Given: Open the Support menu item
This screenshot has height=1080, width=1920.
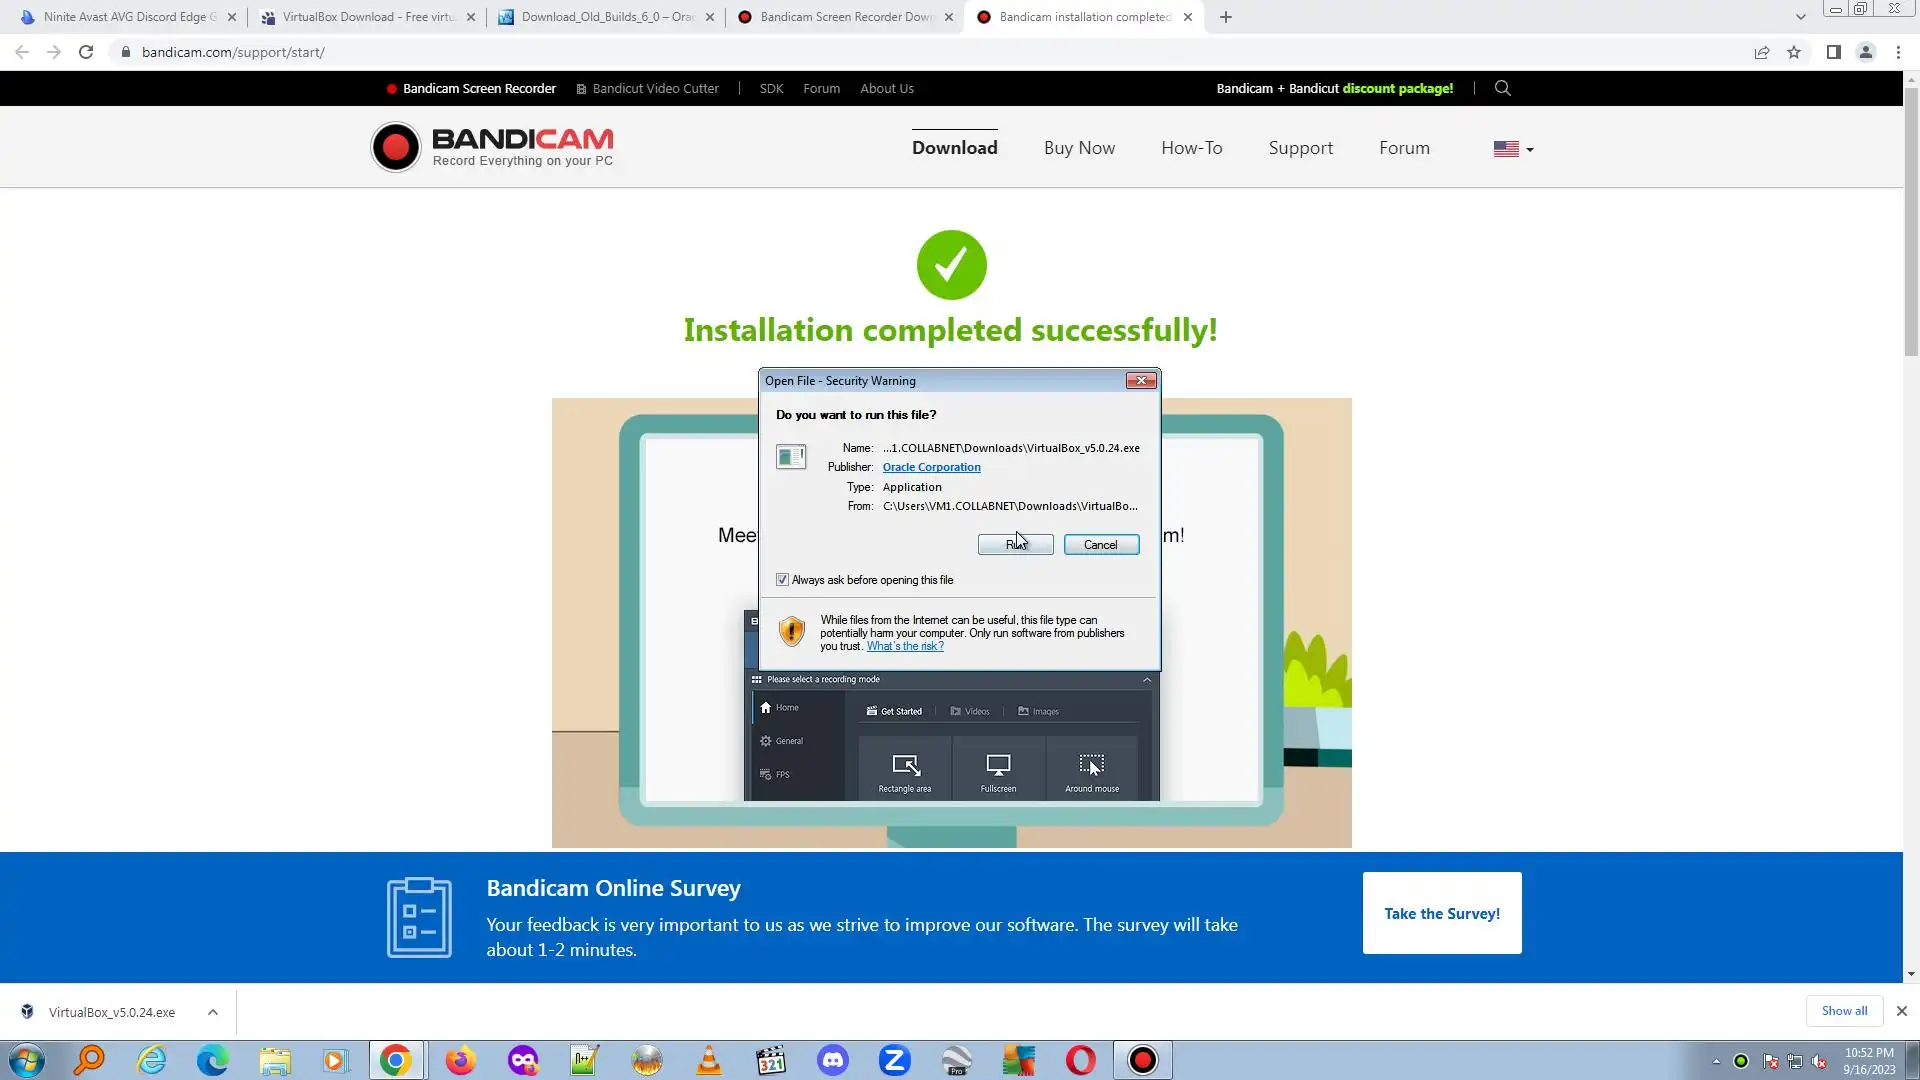Looking at the screenshot, I should [1300, 148].
